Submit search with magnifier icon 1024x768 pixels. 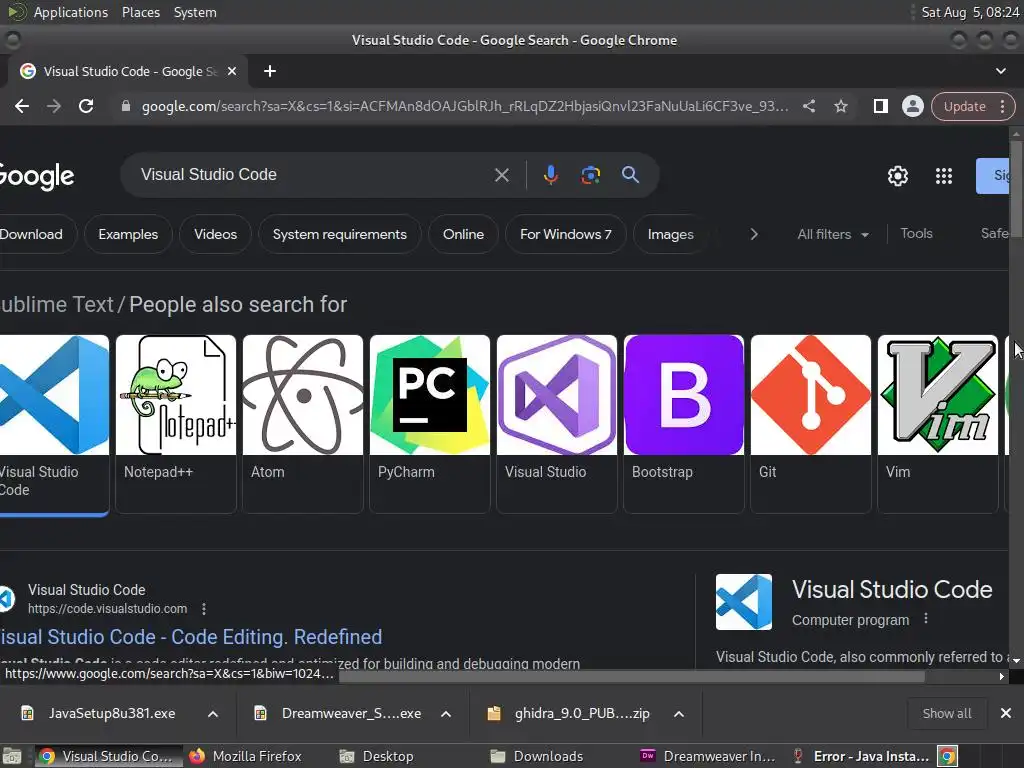630,175
